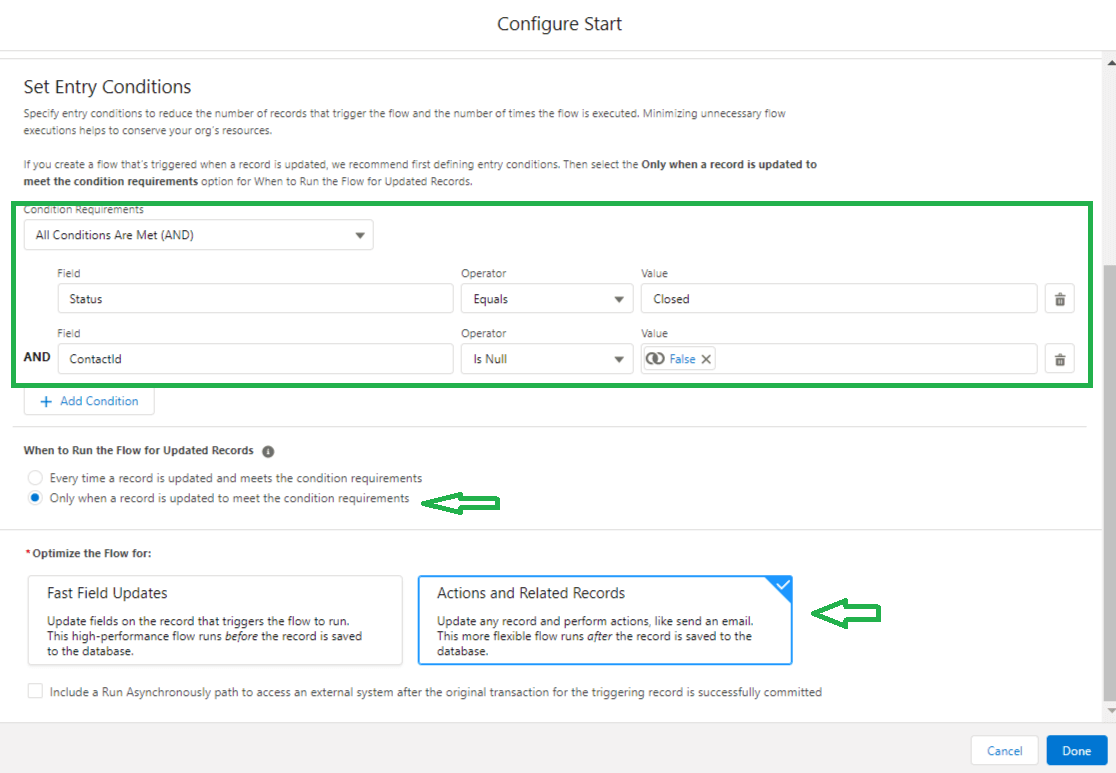The height and width of the screenshot is (773, 1116).
Task: Delete the ContactId condition using its trash icon
Action: coord(1059,358)
